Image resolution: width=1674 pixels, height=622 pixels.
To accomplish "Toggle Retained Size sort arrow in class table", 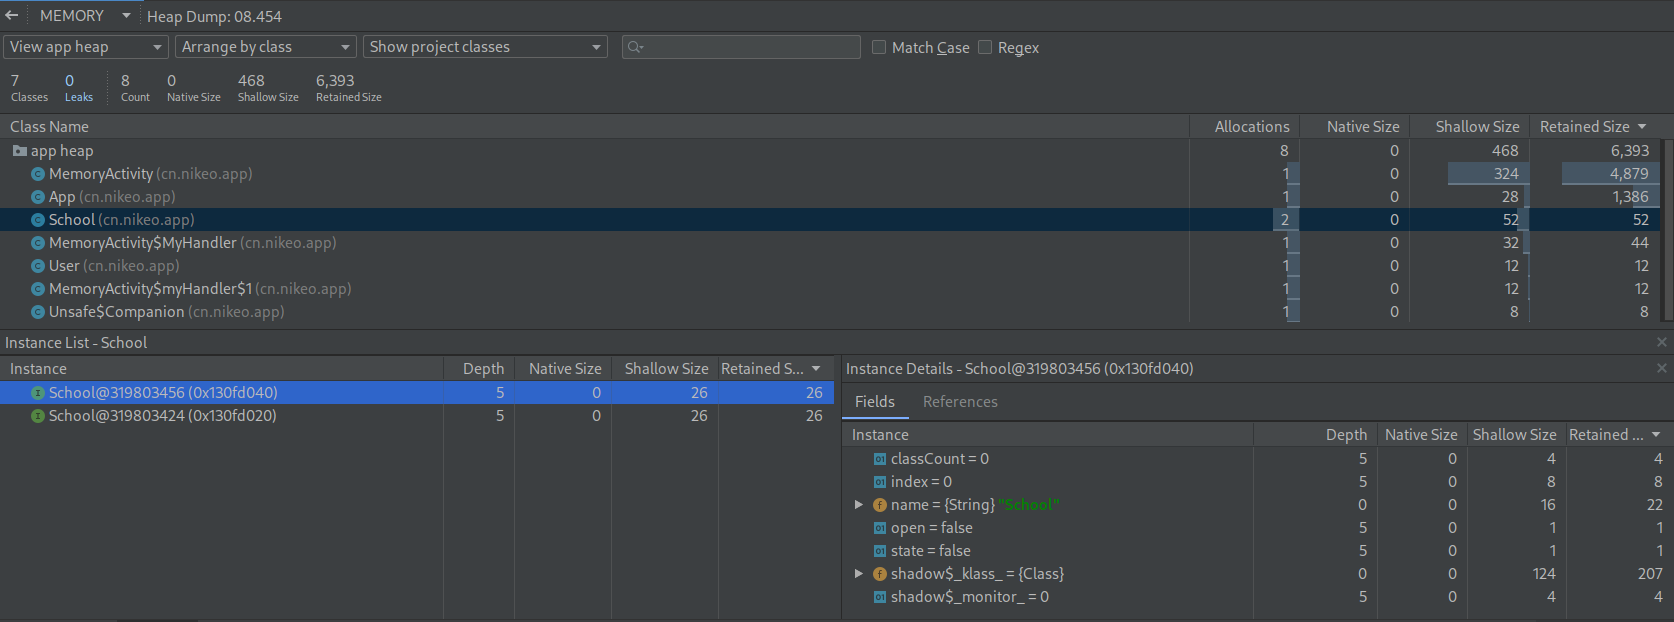I will pyautogui.click(x=1642, y=127).
